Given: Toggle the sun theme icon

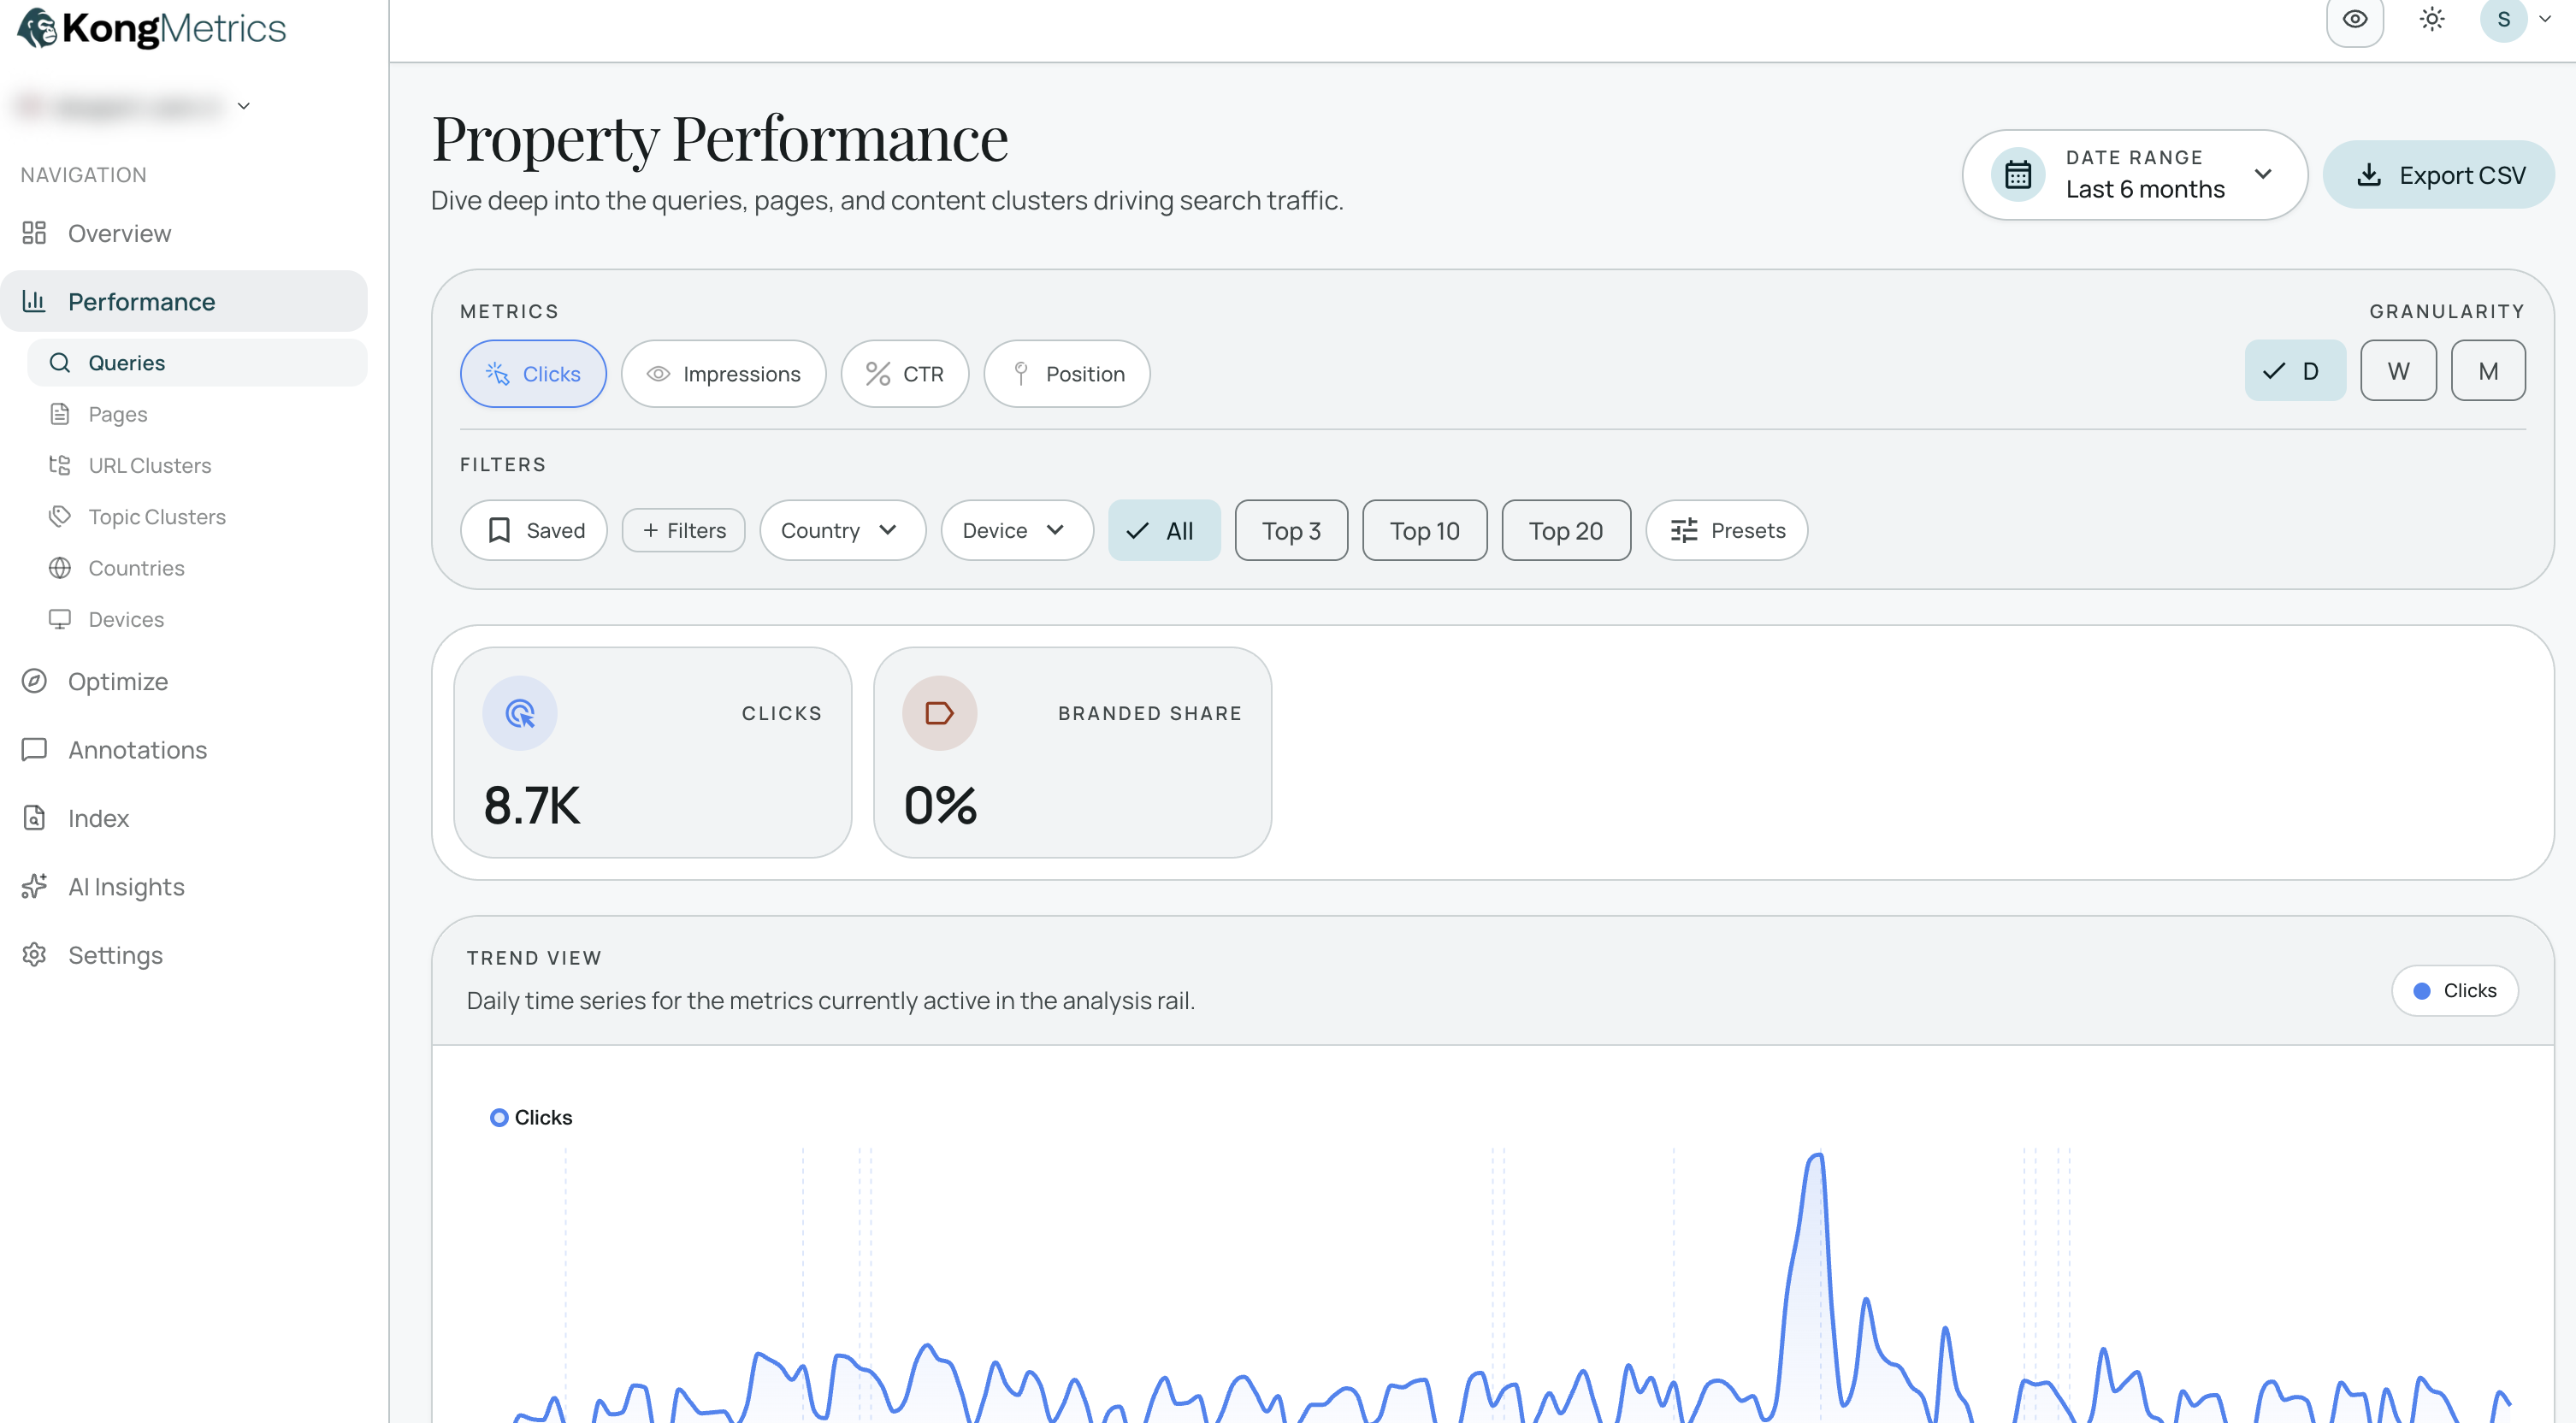Looking at the screenshot, I should pyautogui.click(x=2432, y=19).
